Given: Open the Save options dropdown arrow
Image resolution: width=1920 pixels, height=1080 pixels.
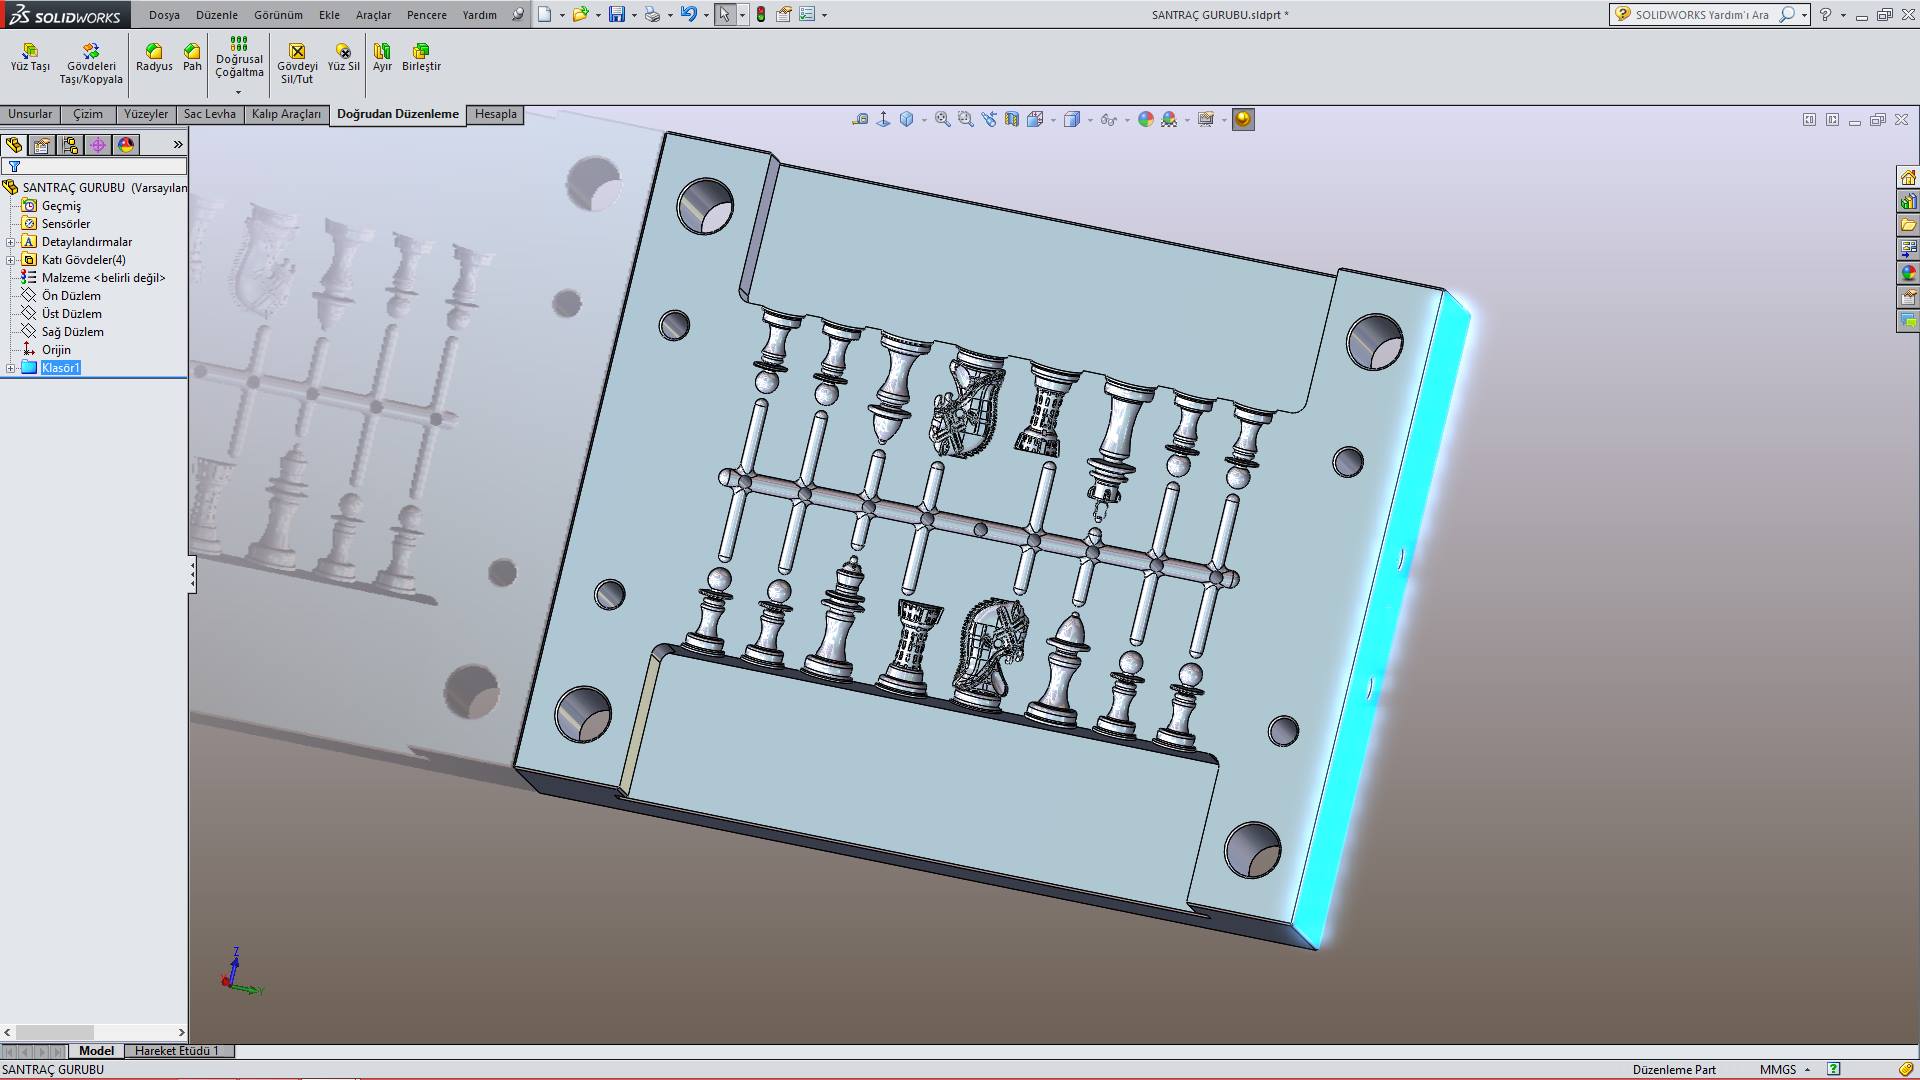Looking at the screenshot, I should (x=634, y=15).
